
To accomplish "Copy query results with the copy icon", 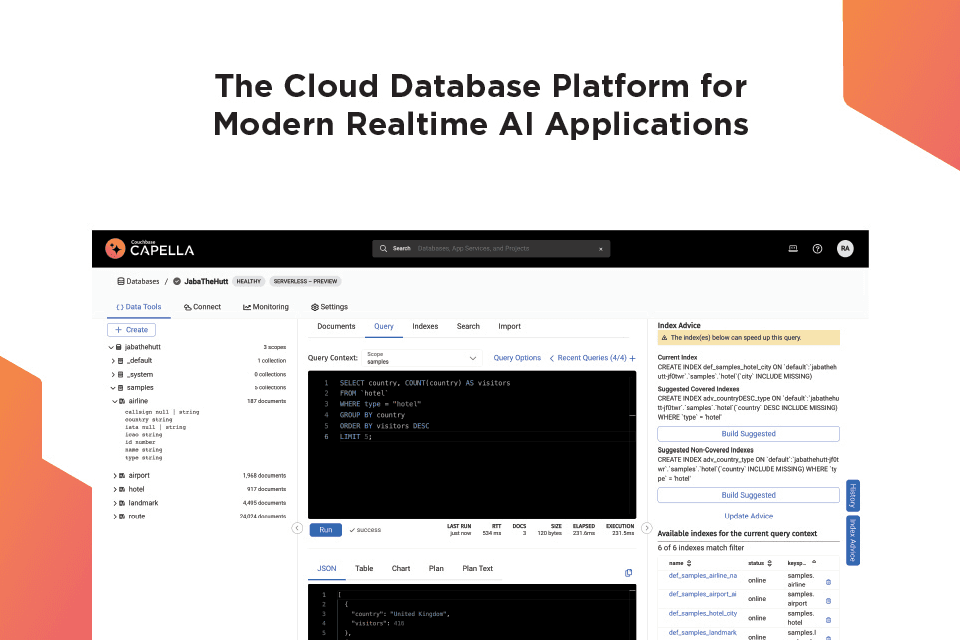I will point(628,573).
